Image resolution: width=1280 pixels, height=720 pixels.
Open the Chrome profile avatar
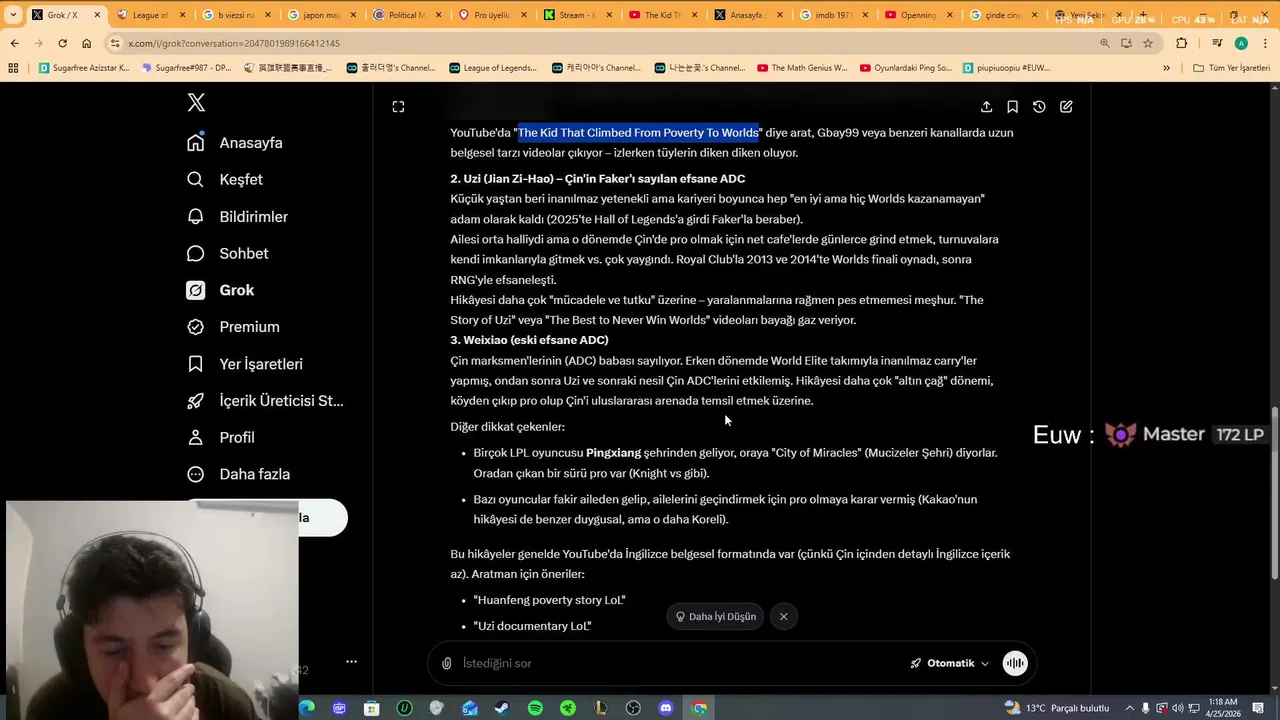(x=1241, y=43)
